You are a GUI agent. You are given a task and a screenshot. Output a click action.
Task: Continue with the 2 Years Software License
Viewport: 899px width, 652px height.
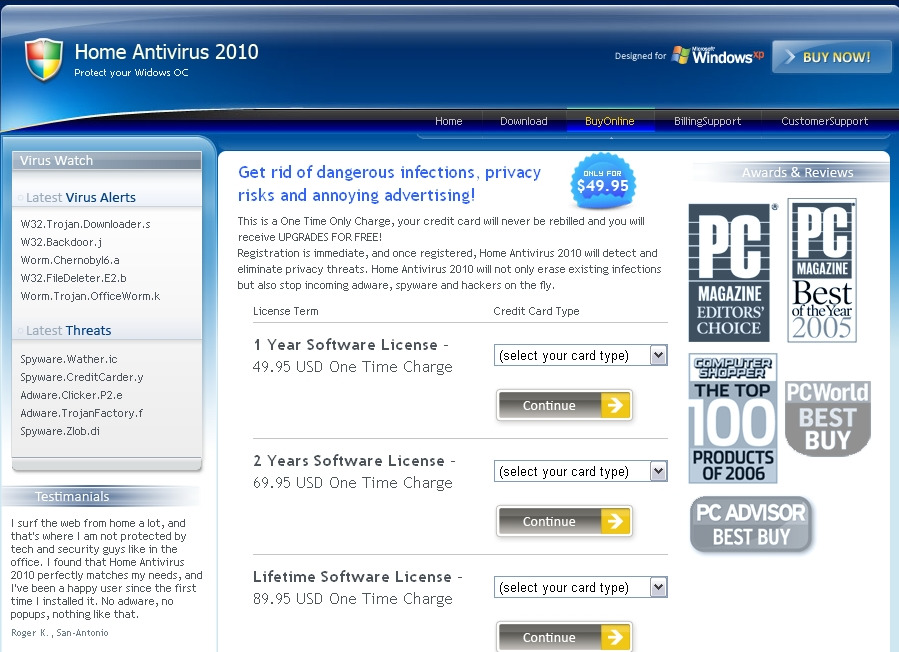tap(564, 521)
